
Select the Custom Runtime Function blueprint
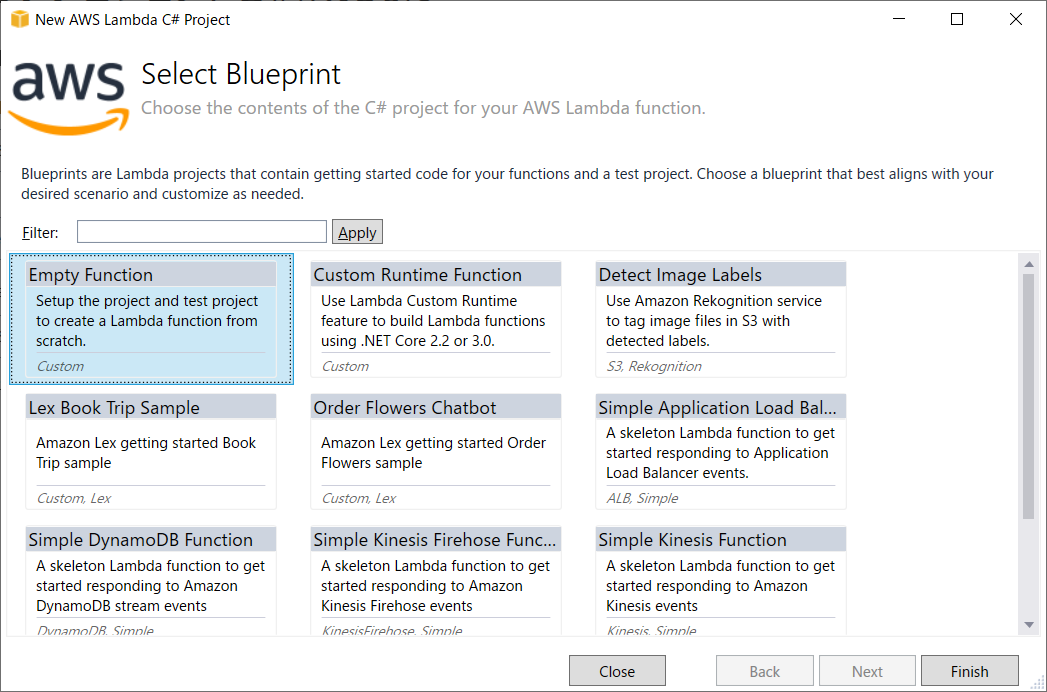pos(436,319)
